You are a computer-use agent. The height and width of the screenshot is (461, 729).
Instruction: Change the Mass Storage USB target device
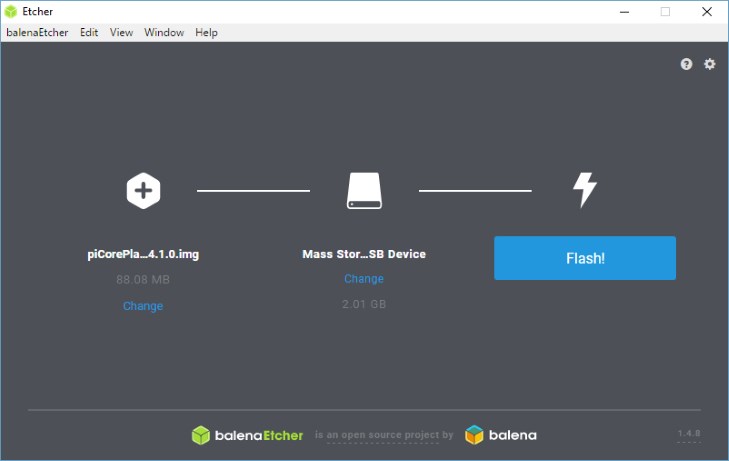364,278
